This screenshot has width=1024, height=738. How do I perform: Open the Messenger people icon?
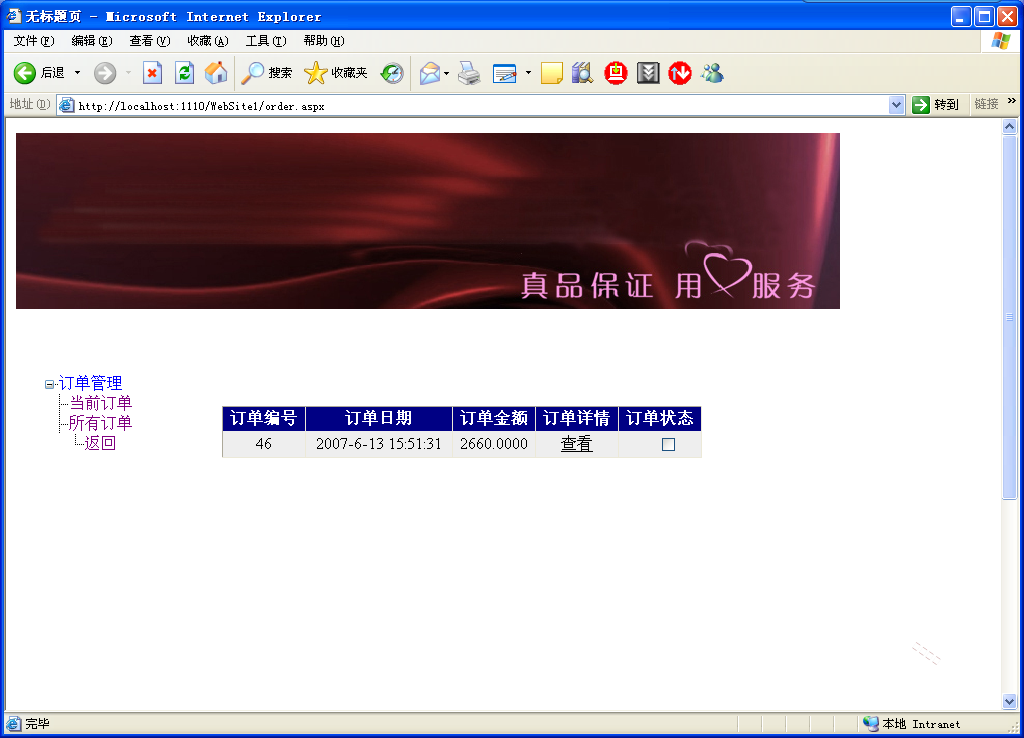click(712, 72)
